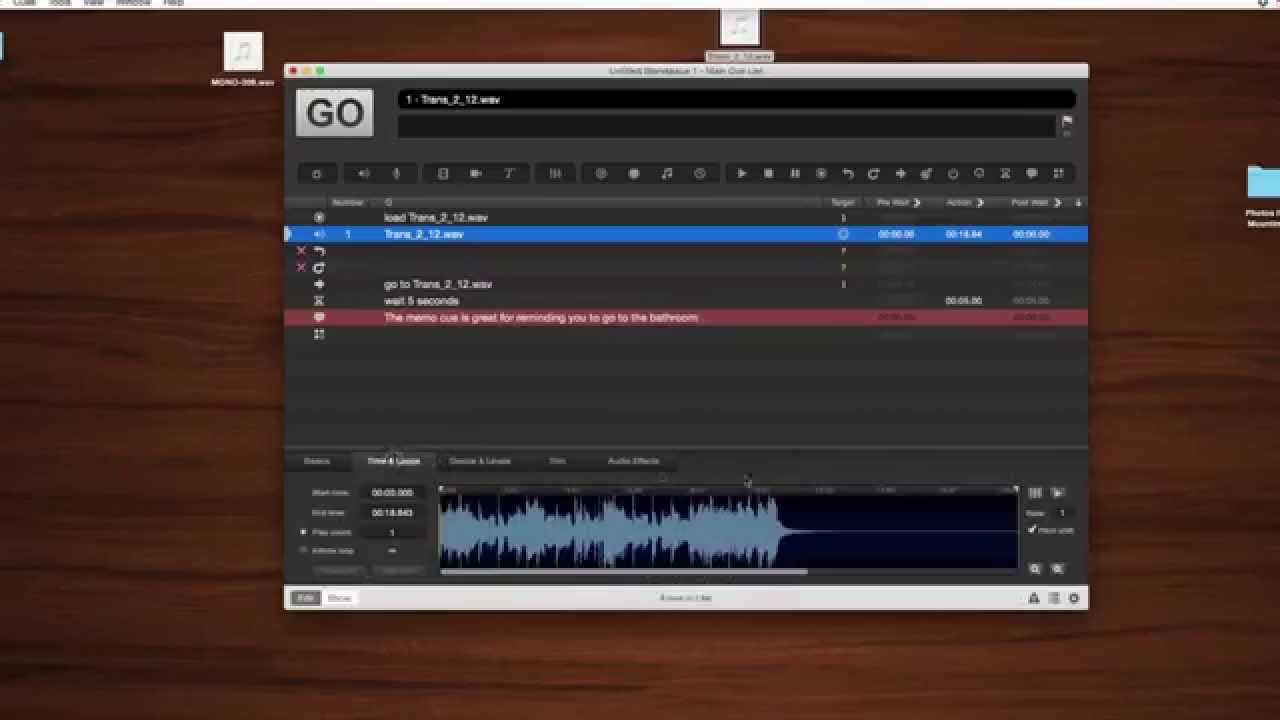Click the cue name field '1 - Trans_2_12.wav'

[737, 100]
